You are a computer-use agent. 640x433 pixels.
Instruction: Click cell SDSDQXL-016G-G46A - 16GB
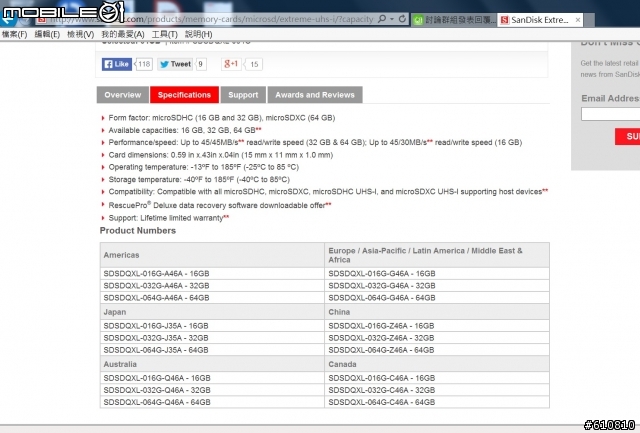(x=437, y=273)
